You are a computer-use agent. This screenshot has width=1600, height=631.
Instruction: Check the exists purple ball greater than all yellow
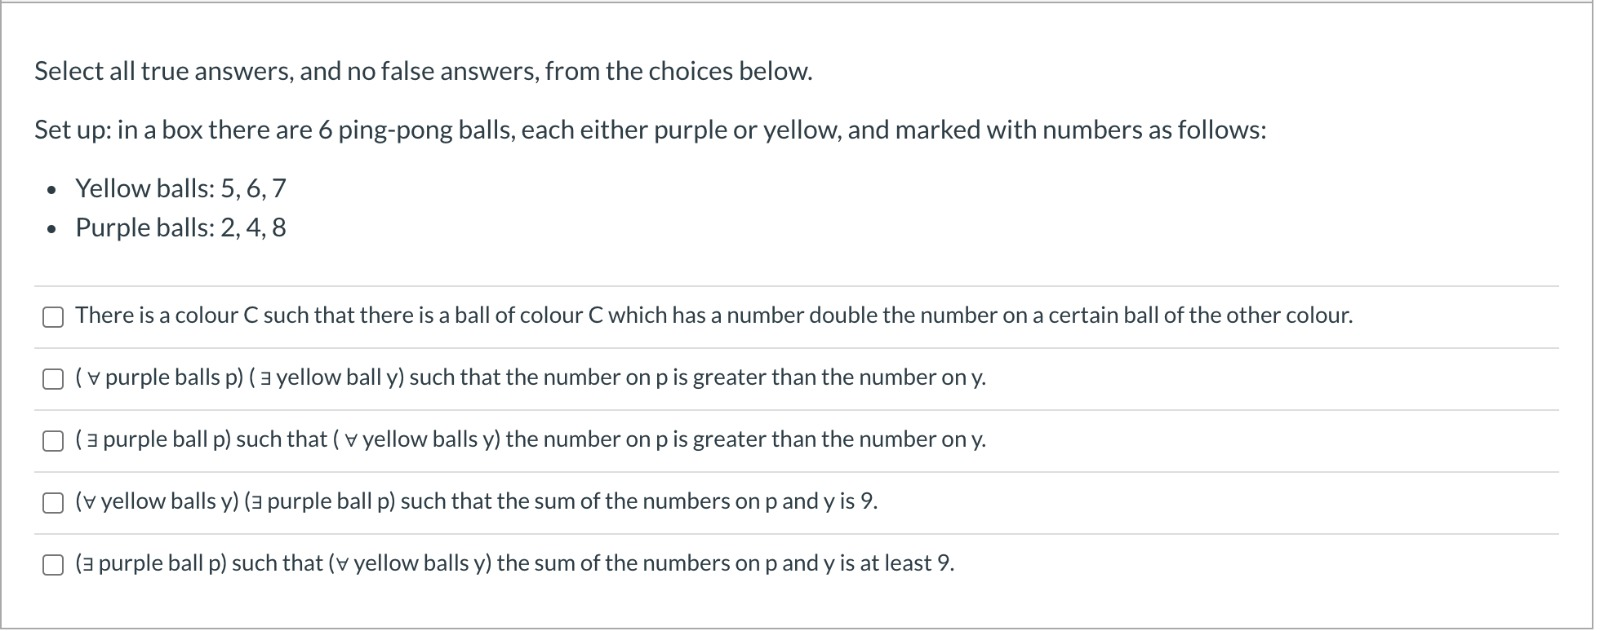point(51,440)
